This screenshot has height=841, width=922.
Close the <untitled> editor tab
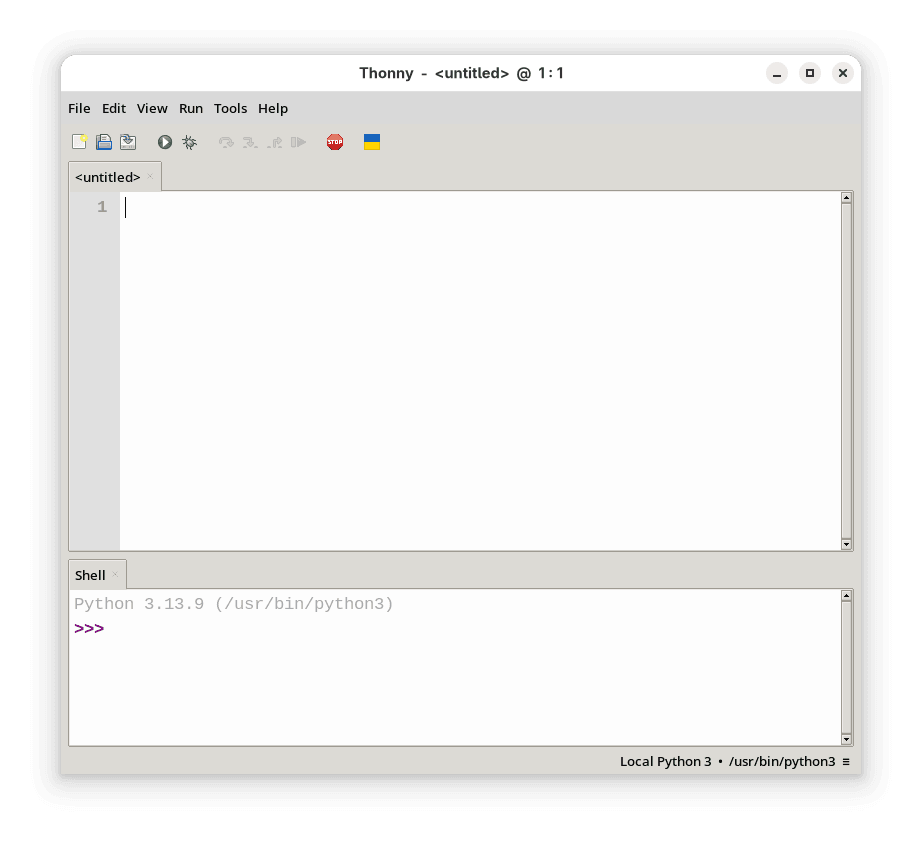point(151,176)
